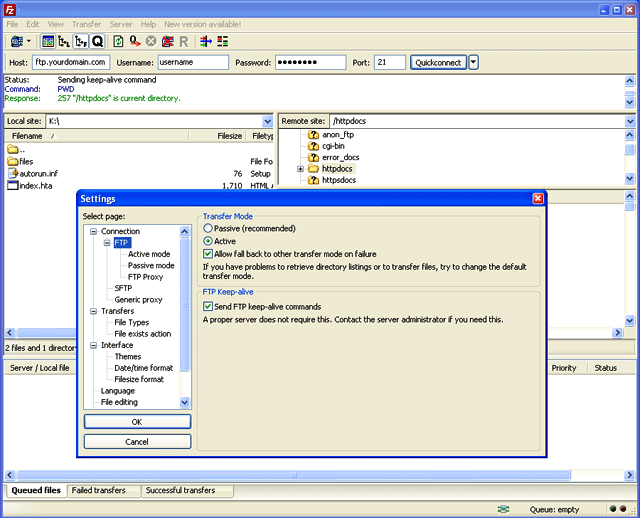
Task: Collapse the Connection tree node
Action: click(x=93, y=231)
